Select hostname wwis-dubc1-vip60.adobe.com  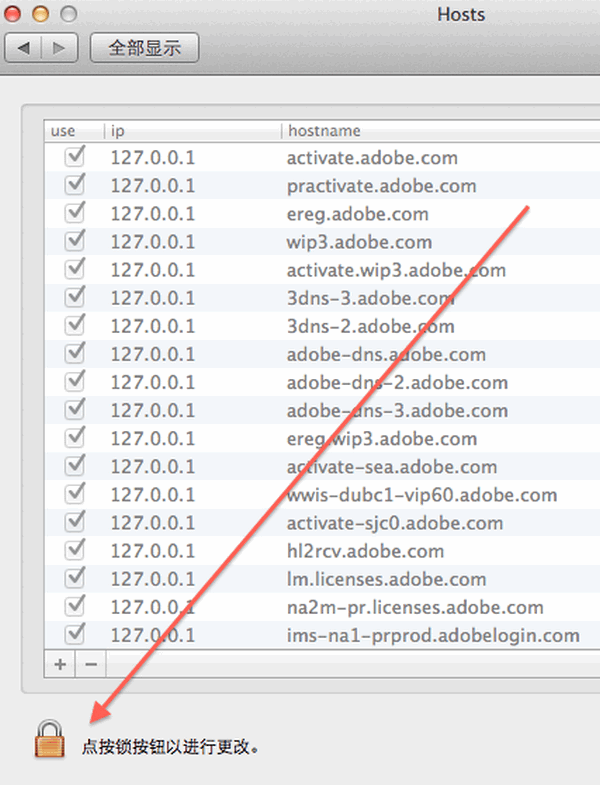point(422,495)
